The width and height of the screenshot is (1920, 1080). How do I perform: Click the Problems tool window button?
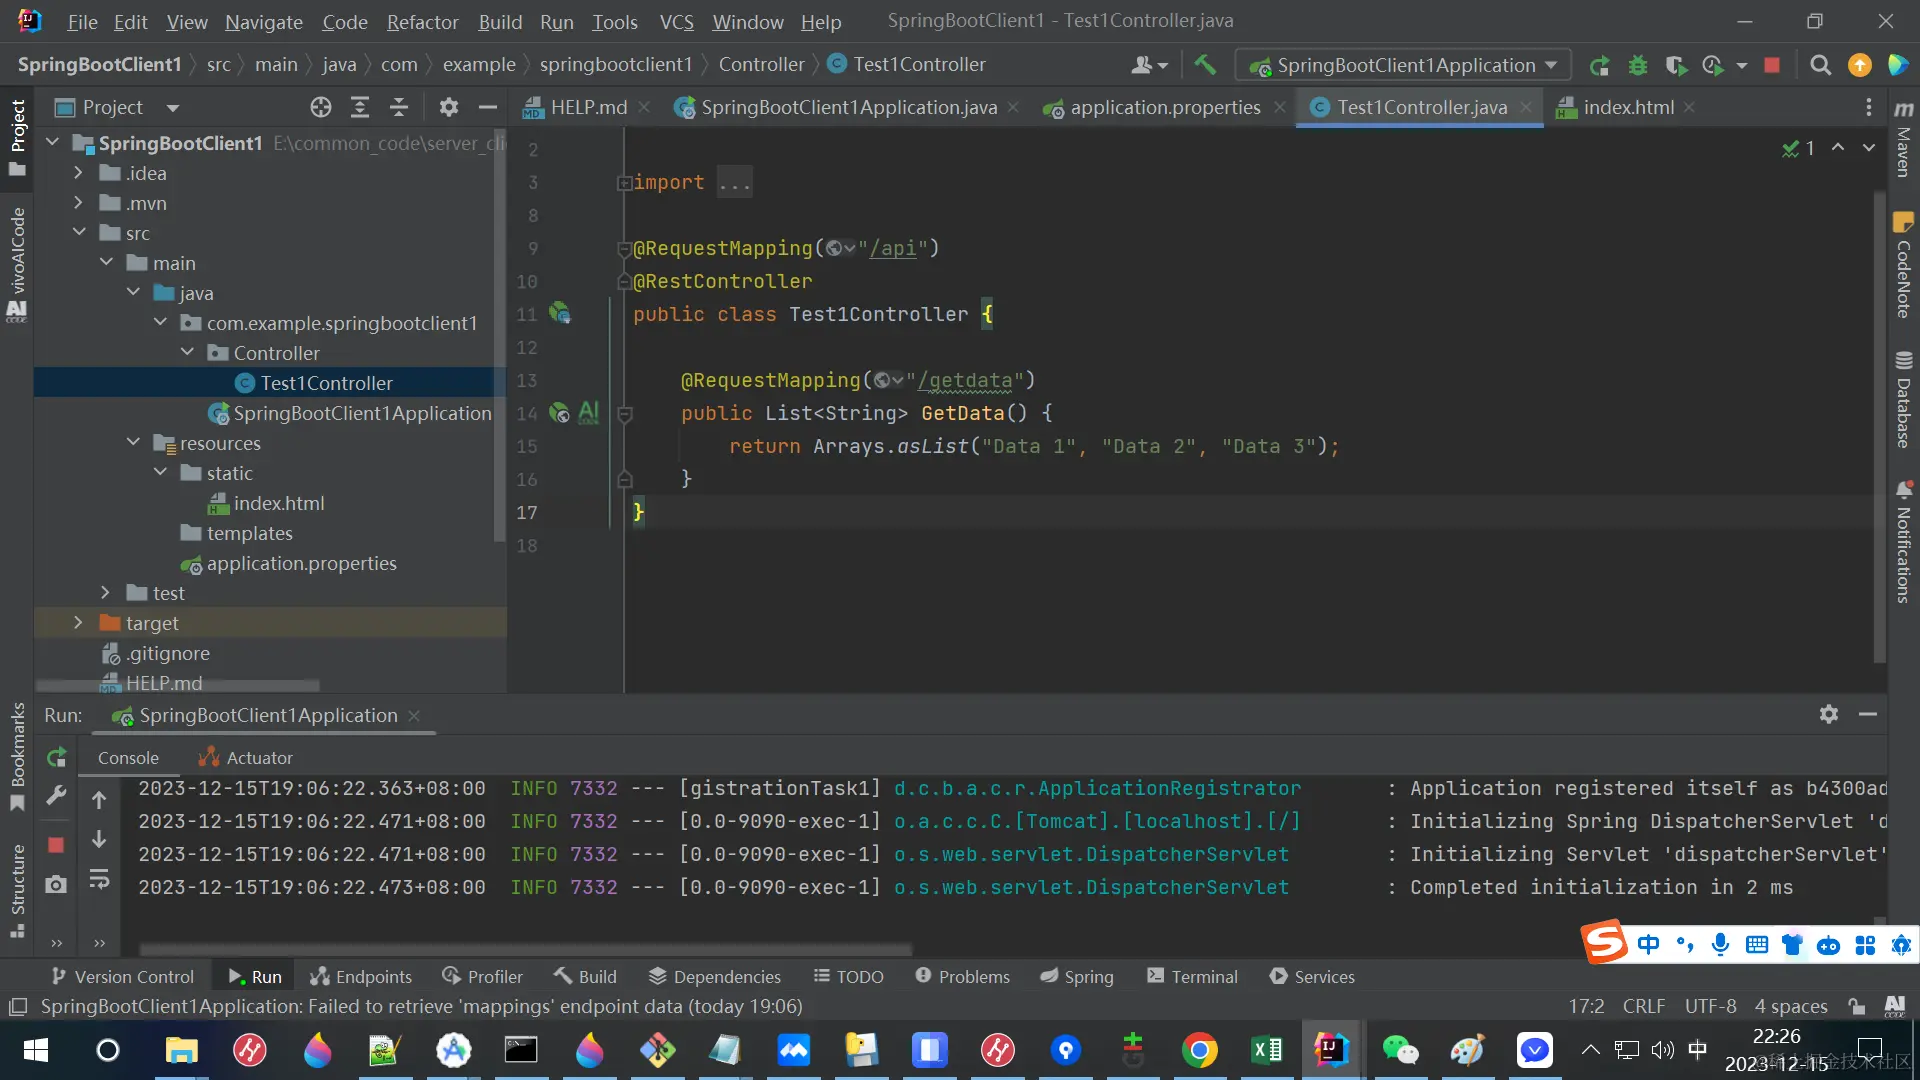(962, 976)
